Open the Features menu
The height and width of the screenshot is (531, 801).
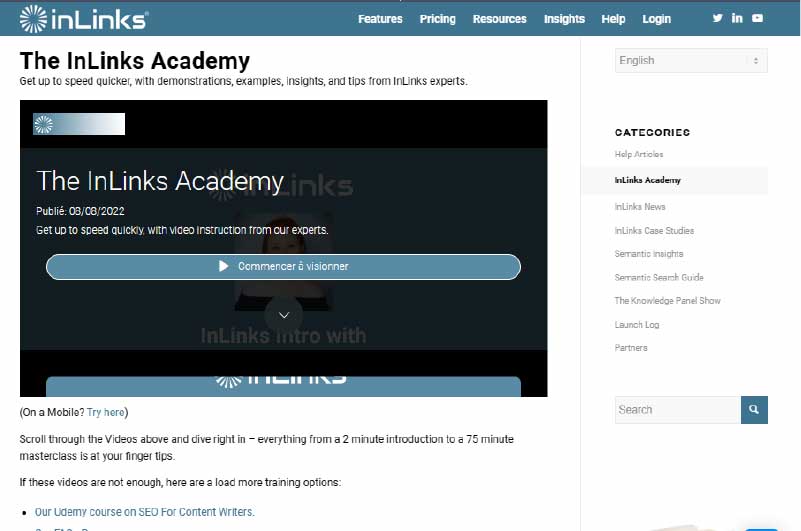[380, 19]
